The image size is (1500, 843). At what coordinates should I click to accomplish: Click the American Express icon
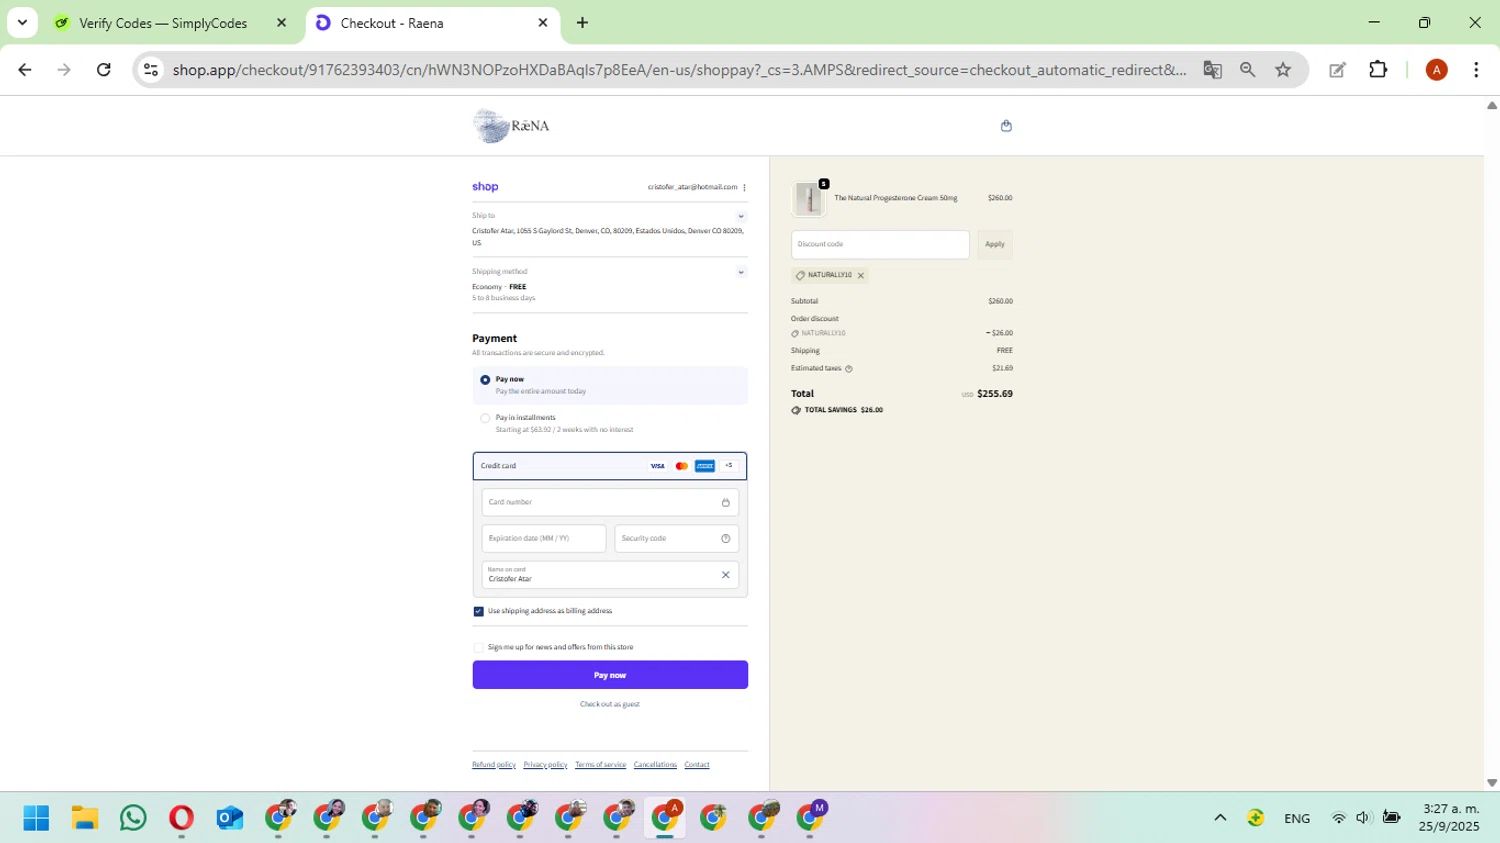tap(705, 466)
